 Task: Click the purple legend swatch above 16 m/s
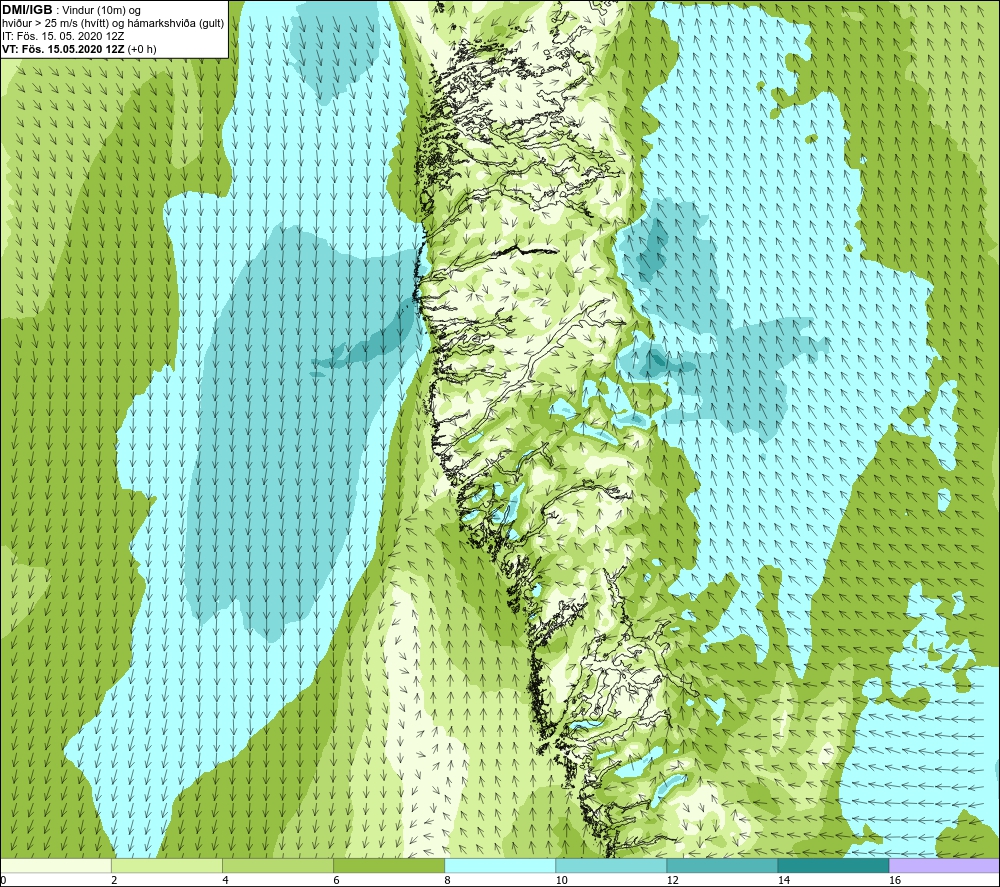[x=945, y=866]
